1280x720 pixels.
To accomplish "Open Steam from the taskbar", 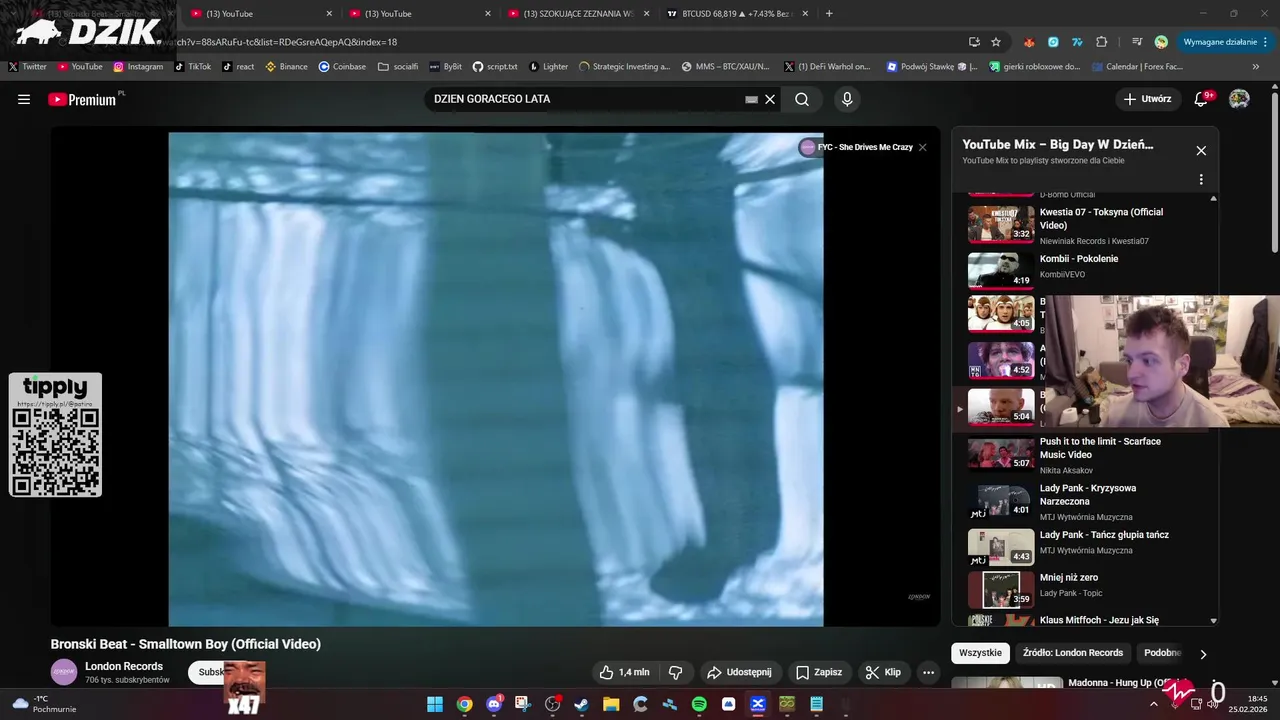I will coord(581,704).
